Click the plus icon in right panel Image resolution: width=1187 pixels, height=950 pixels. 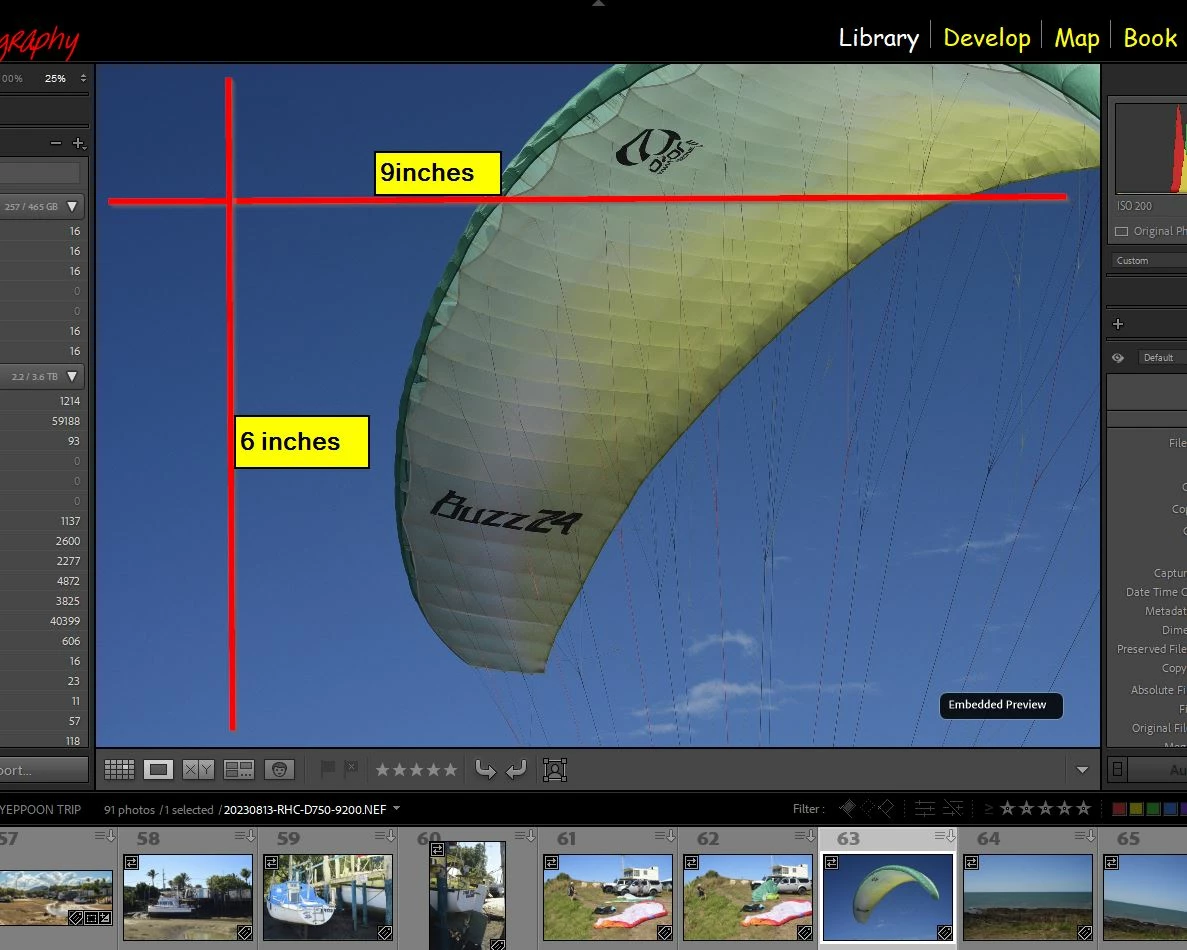pyautogui.click(x=1118, y=324)
